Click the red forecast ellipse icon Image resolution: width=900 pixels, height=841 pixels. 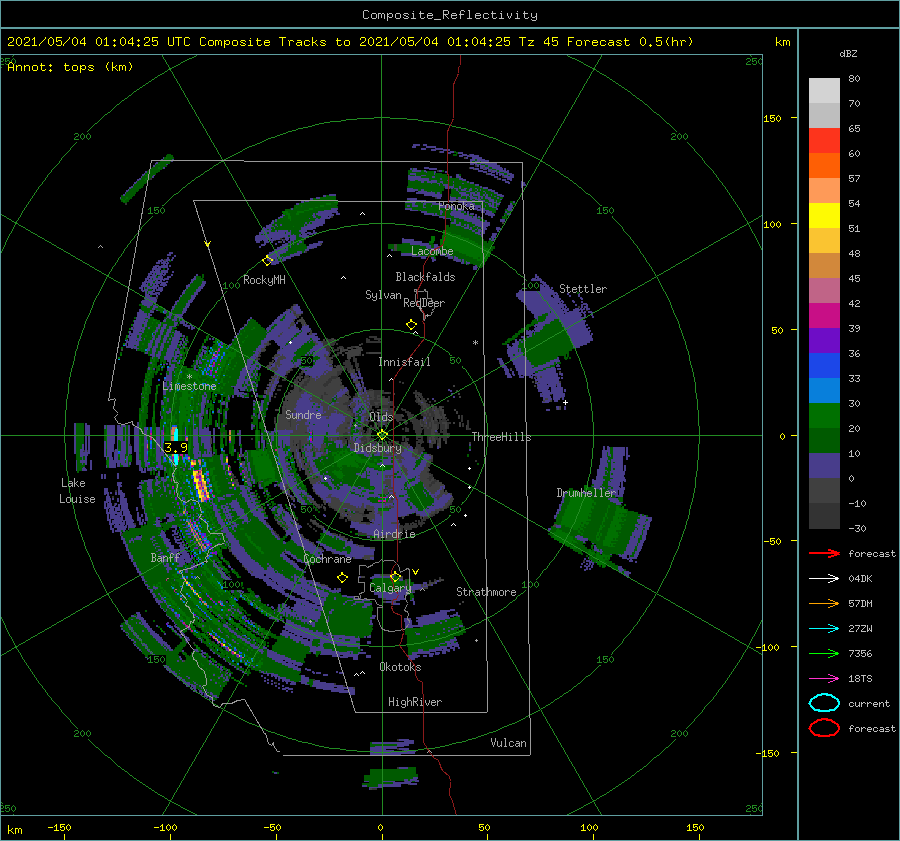(x=824, y=728)
